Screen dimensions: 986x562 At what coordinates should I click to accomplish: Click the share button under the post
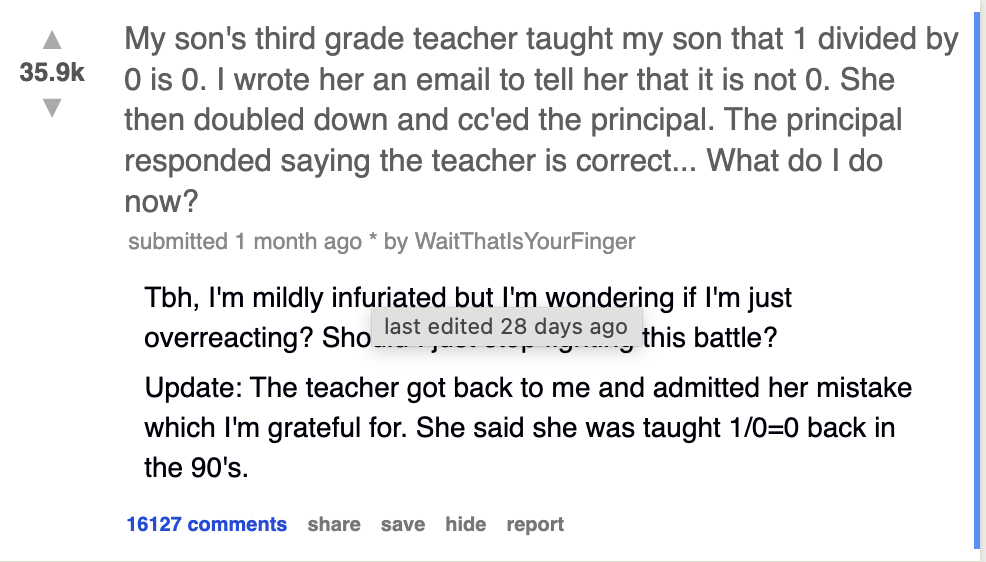pyautogui.click(x=334, y=524)
